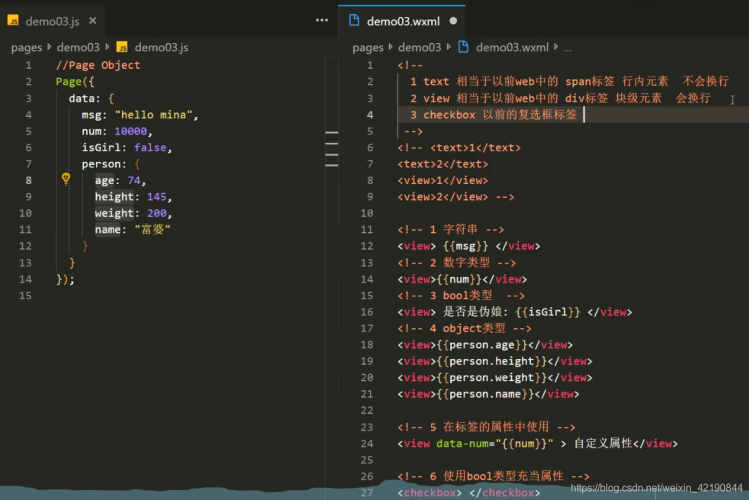The height and width of the screenshot is (500, 749).
Task: Click '{{person.name}}' on line 21
Action: (x=485, y=394)
